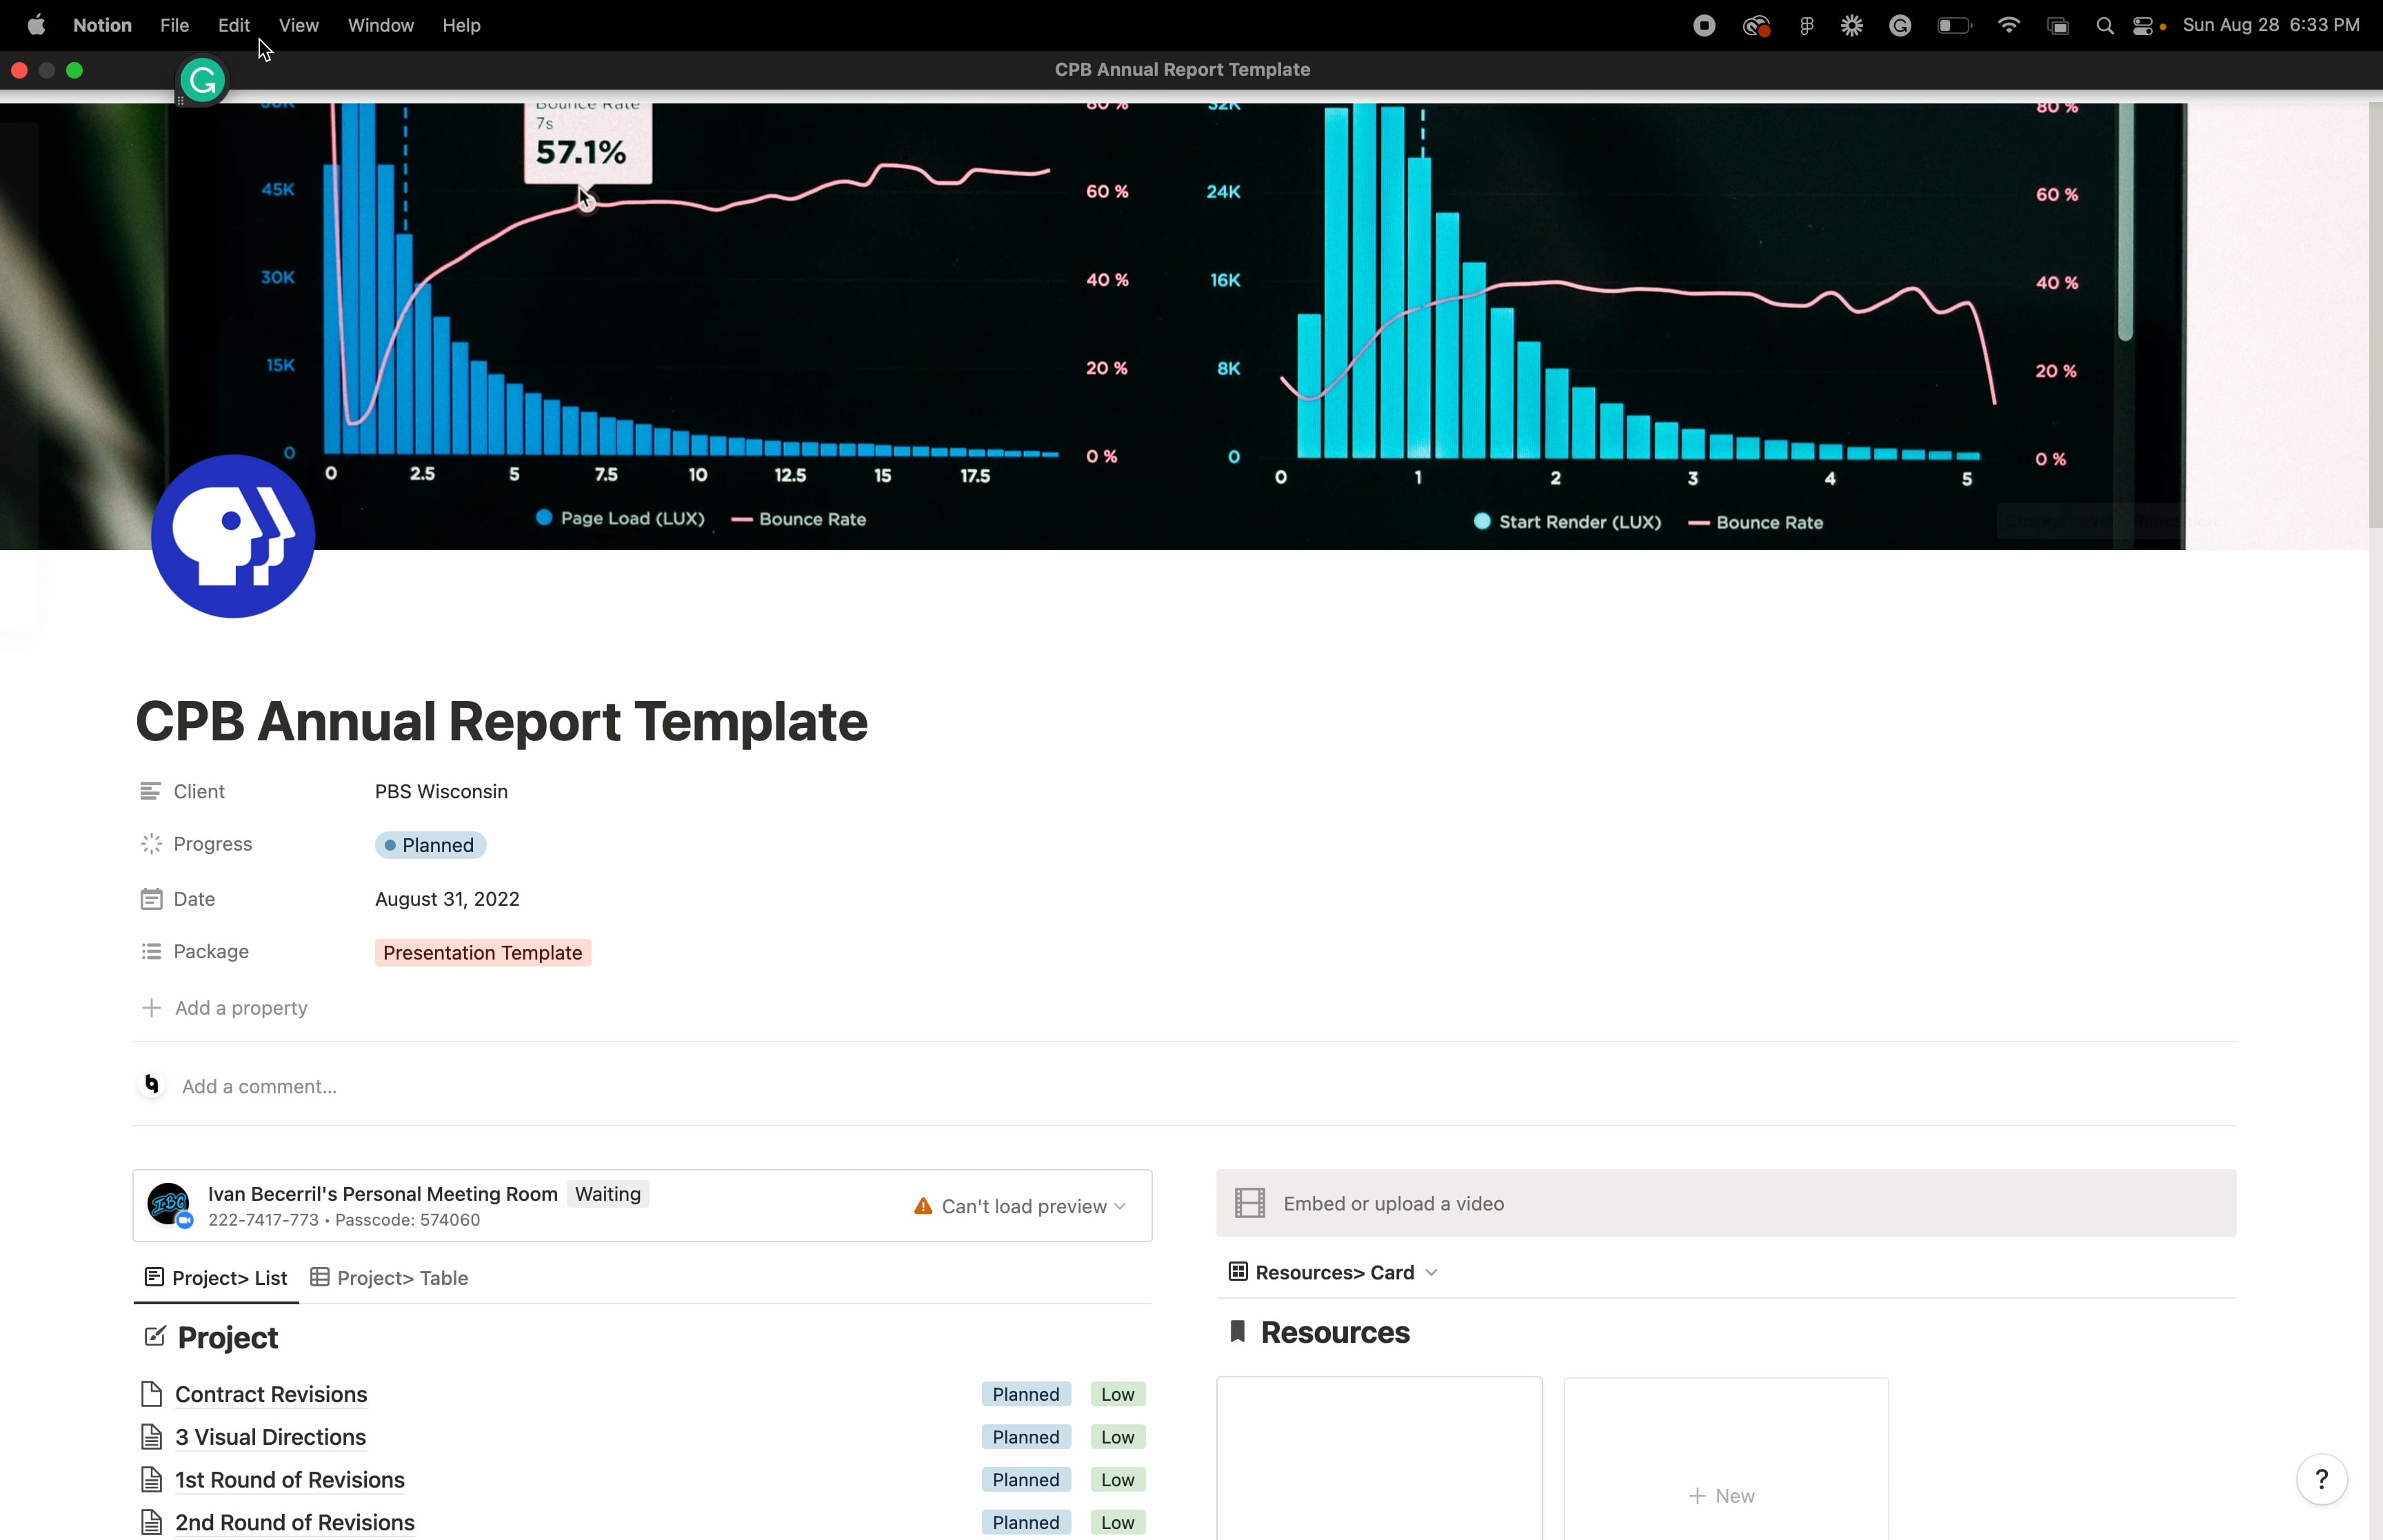This screenshot has width=2383, height=1540.
Task: Click the Contract Revisions page icon
Action: tap(152, 1394)
